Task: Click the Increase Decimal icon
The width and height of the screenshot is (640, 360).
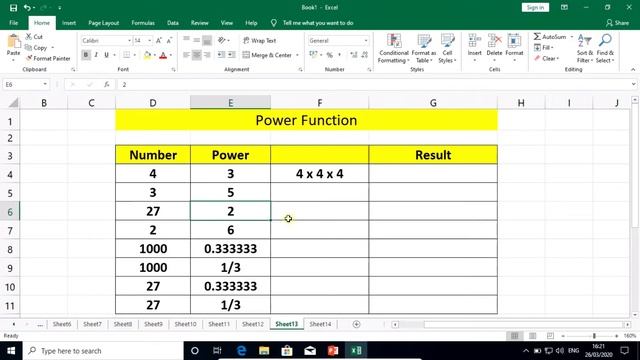Action: [x=353, y=55]
